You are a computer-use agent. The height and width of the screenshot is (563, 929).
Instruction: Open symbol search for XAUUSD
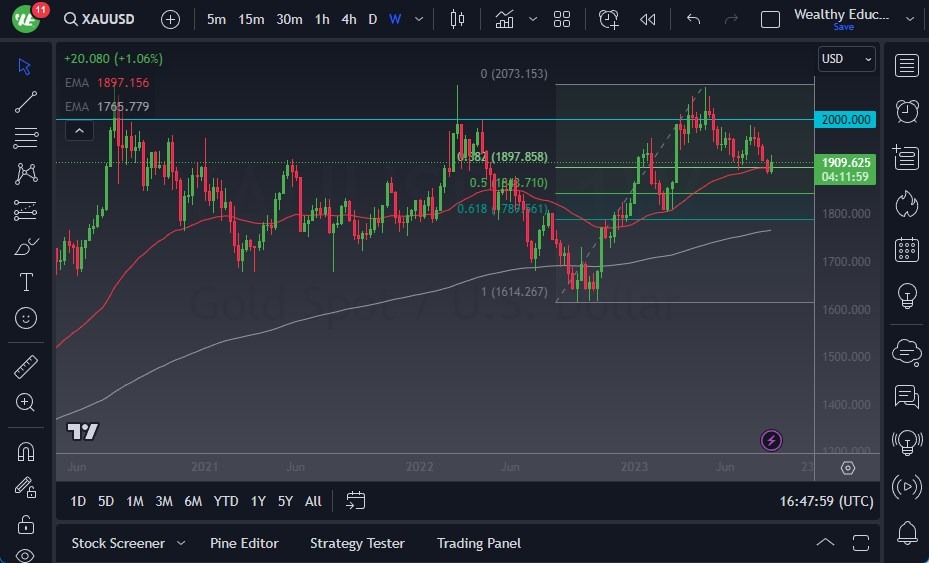(x=100, y=19)
